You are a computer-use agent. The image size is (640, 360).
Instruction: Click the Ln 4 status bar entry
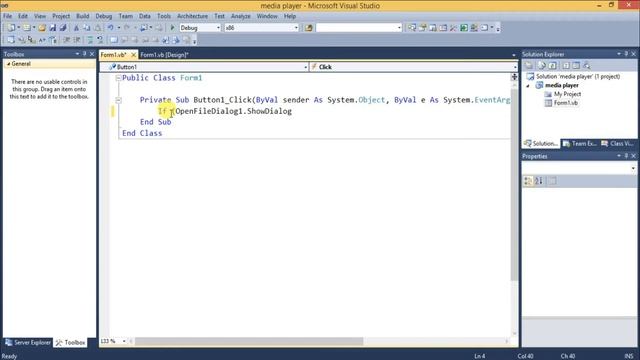[x=480, y=356]
